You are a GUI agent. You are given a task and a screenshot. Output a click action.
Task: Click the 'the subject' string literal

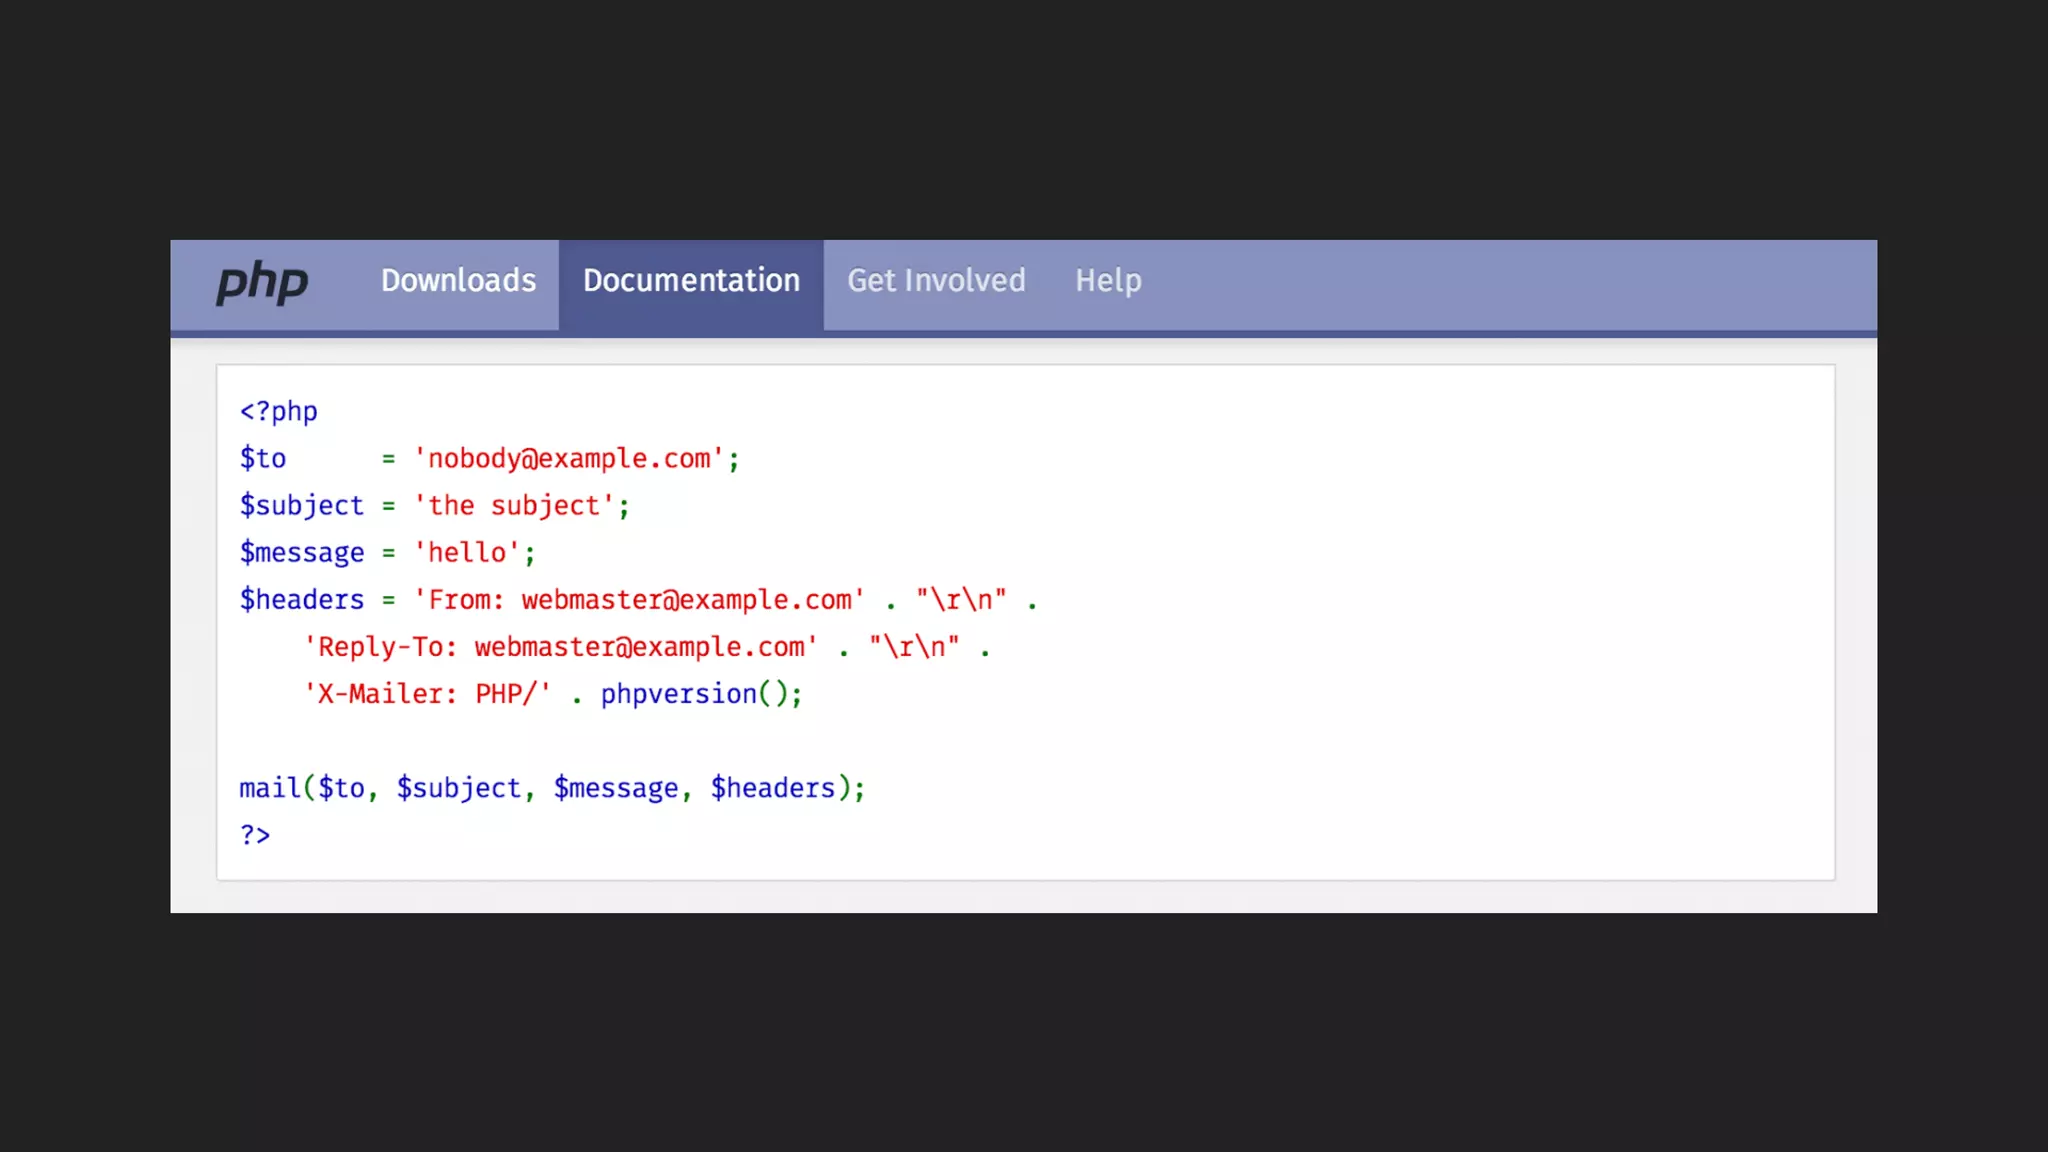514,506
